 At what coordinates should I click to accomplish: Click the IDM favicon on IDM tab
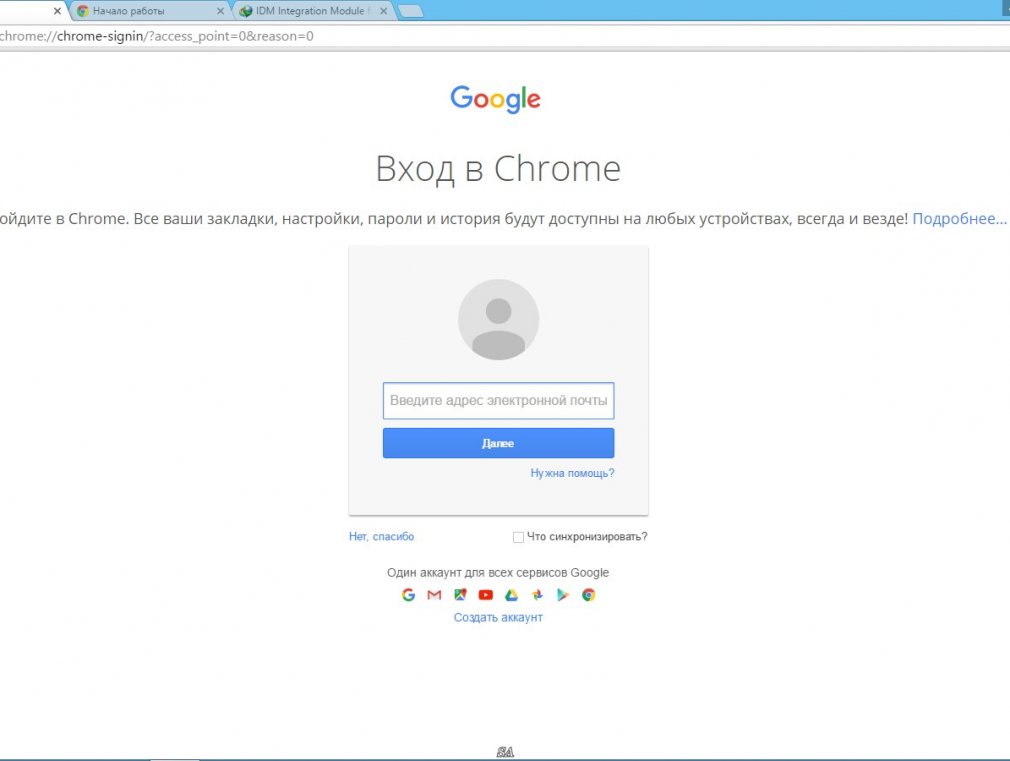pyautogui.click(x=245, y=11)
